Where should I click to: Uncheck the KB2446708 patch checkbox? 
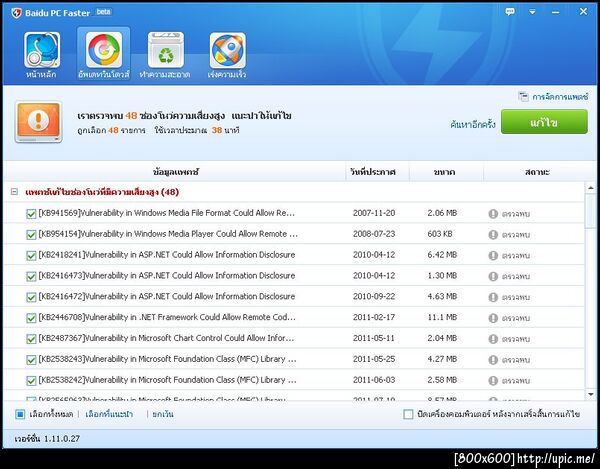tap(31, 318)
